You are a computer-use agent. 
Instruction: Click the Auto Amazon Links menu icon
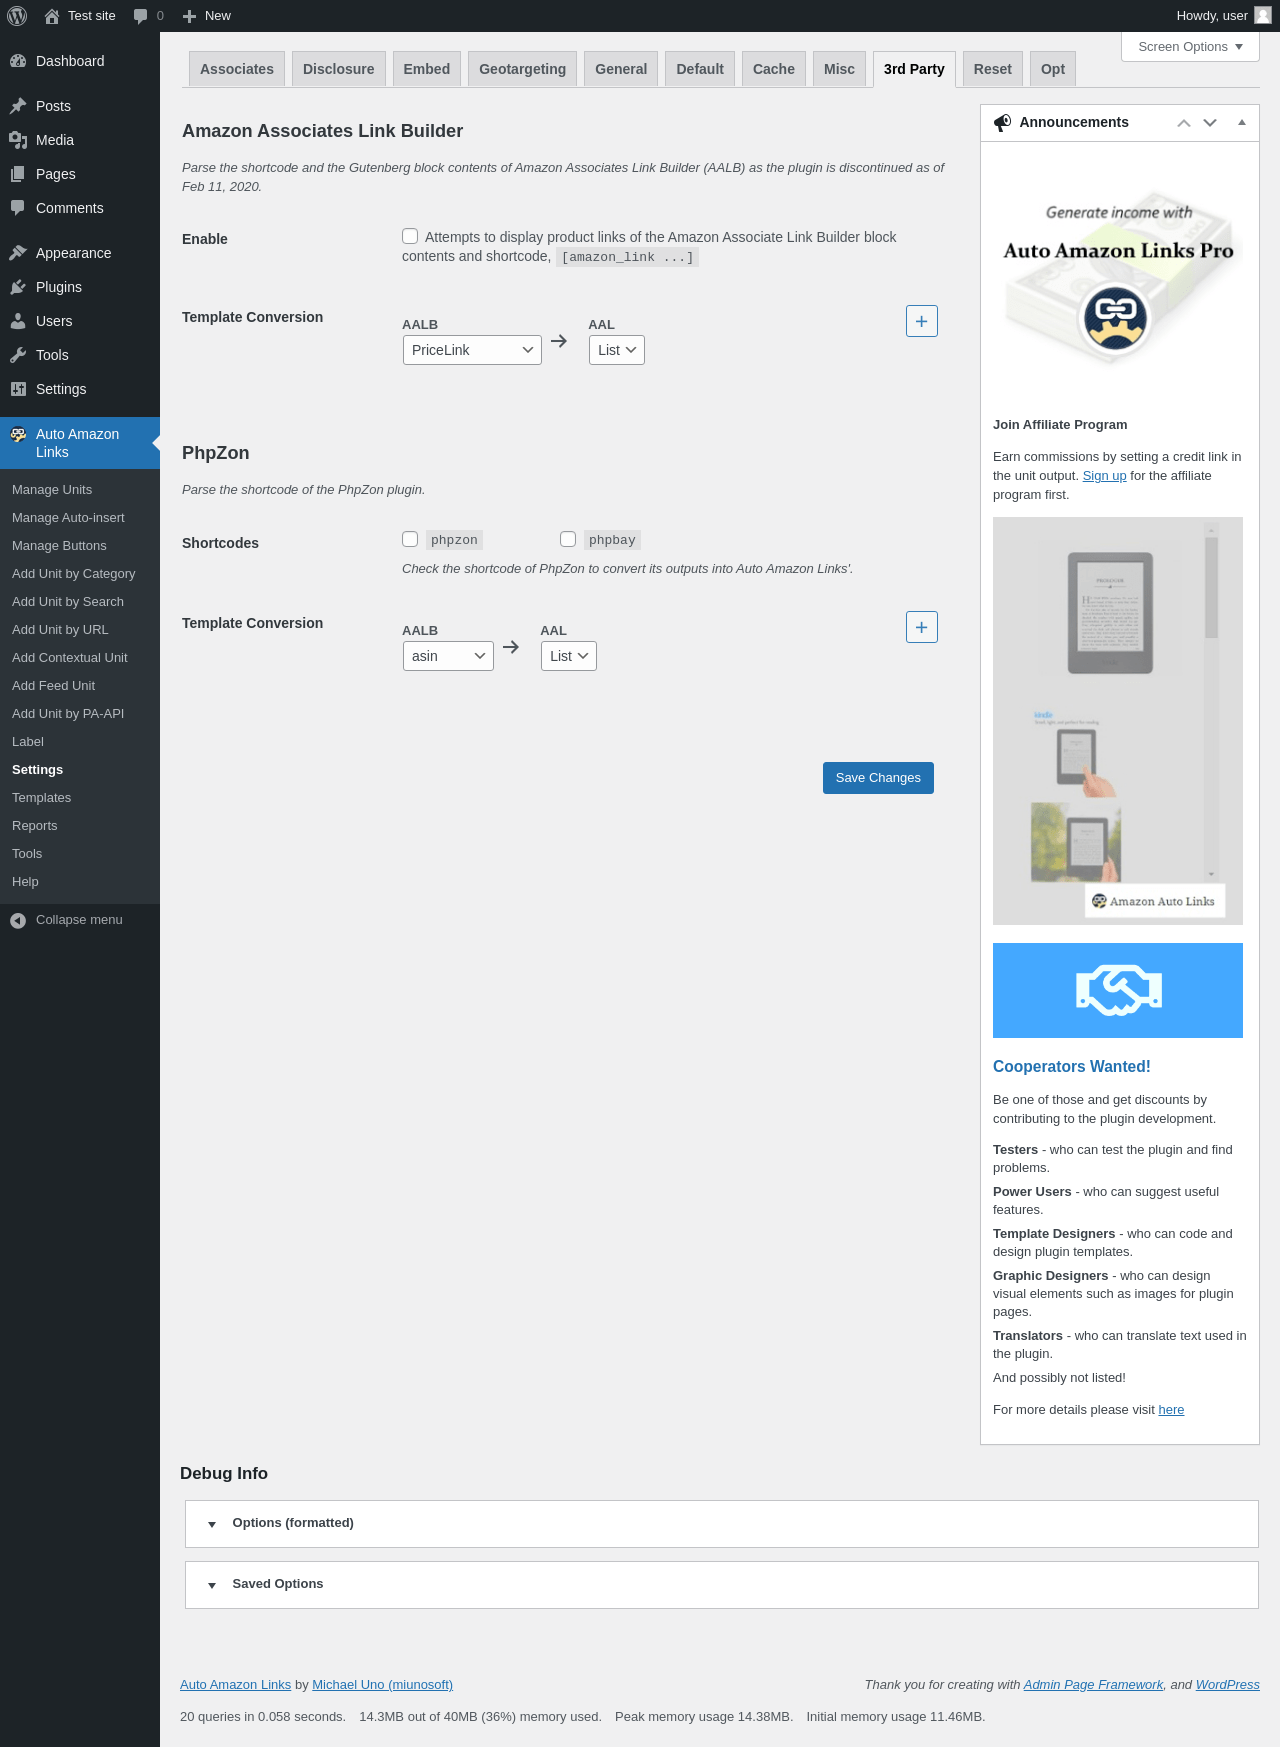[18, 435]
